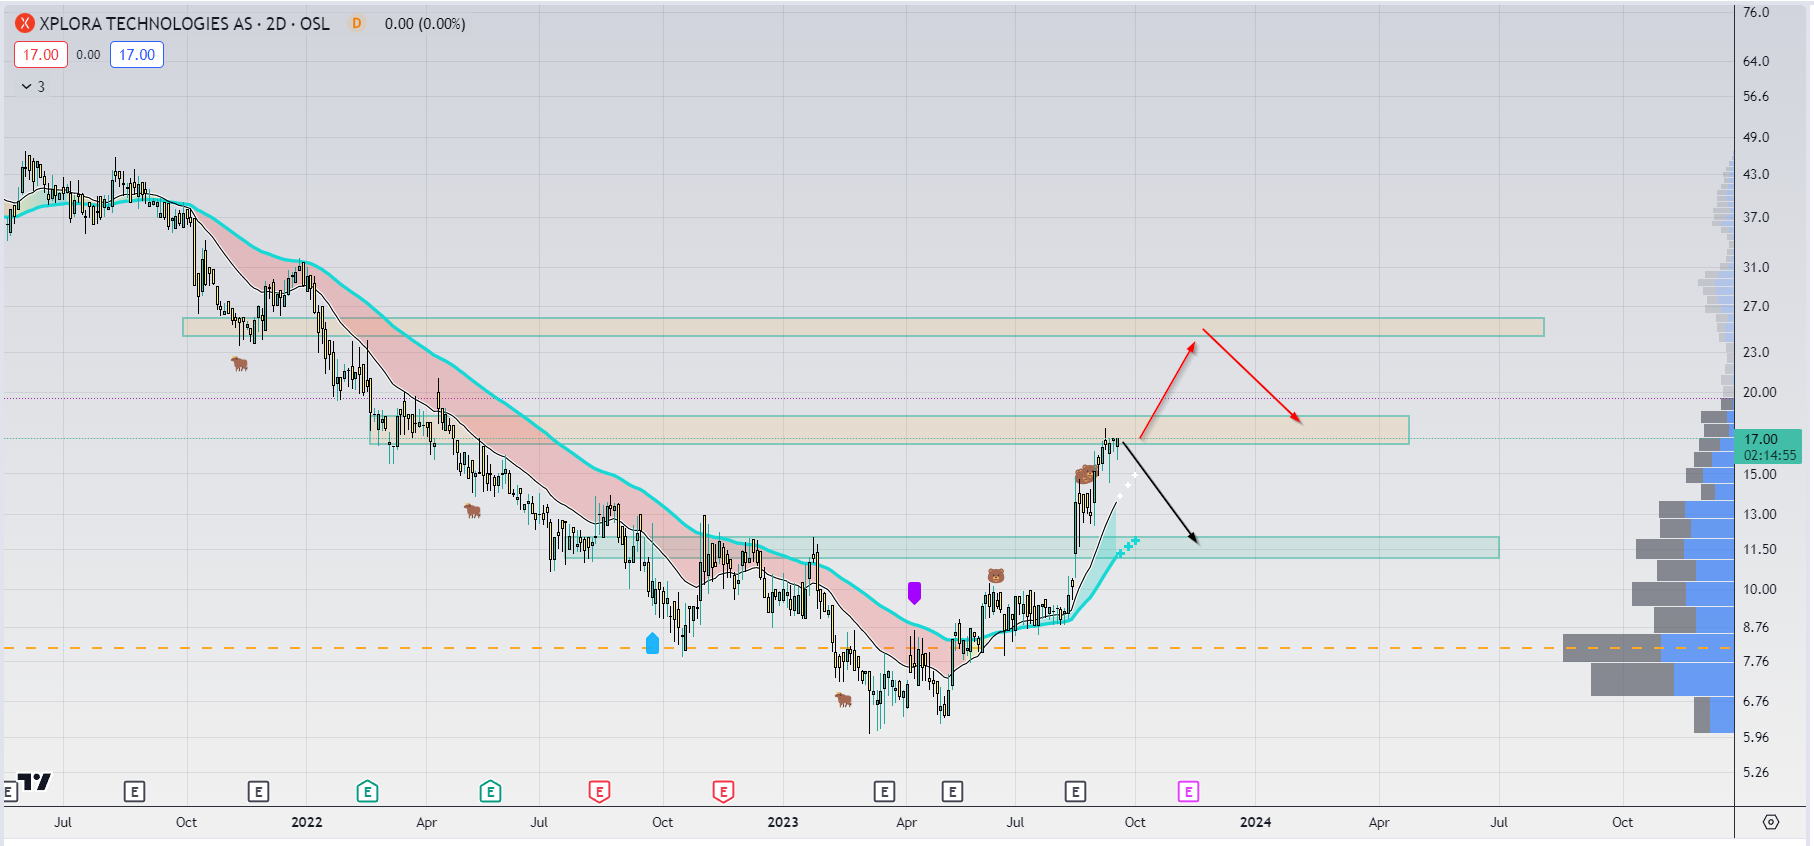Click double bear emoji near 15.00 level
The image size is (1814, 846).
pyautogui.click(x=1085, y=474)
